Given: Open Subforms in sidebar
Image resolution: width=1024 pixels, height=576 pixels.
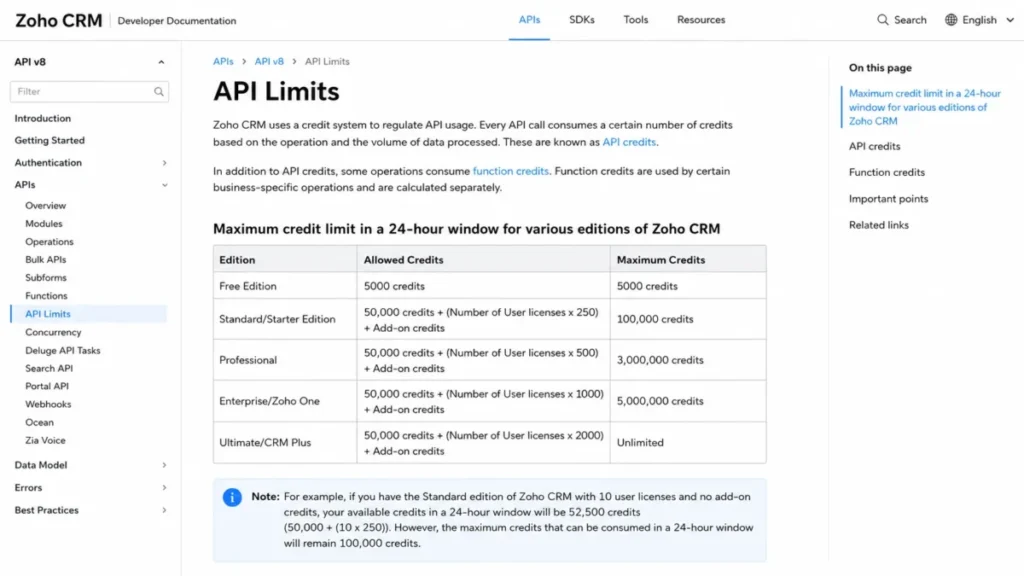Looking at the screenshot, I should point(46,278).
